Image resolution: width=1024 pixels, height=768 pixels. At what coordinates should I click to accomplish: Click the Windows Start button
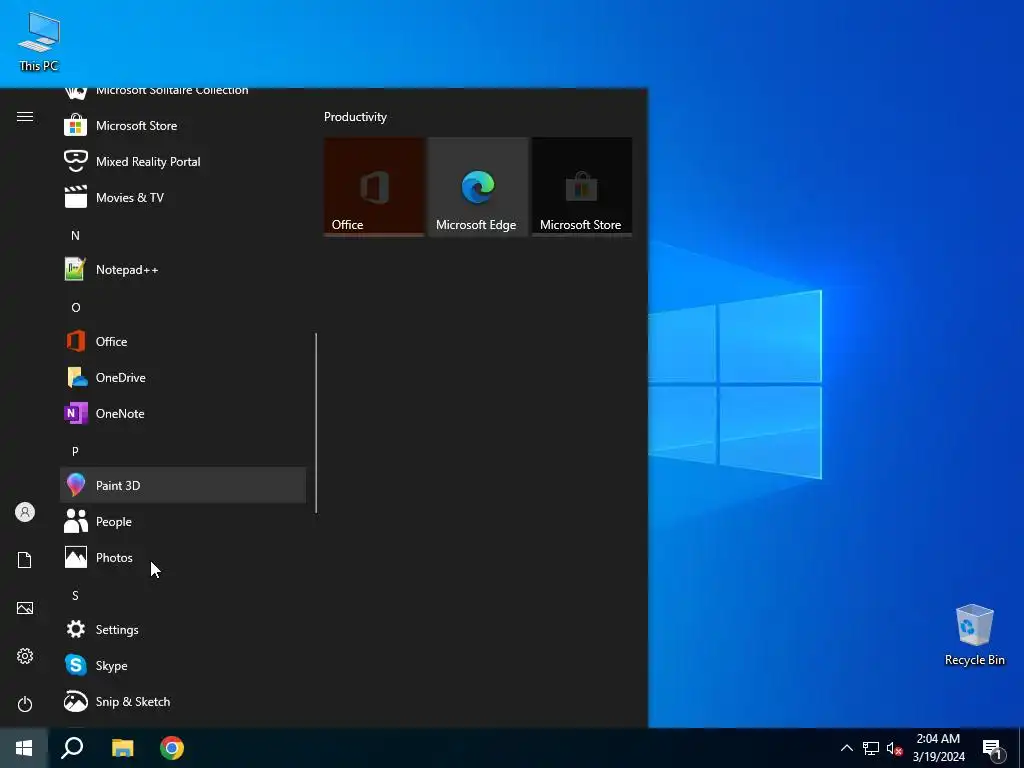(x=24, y=748)
